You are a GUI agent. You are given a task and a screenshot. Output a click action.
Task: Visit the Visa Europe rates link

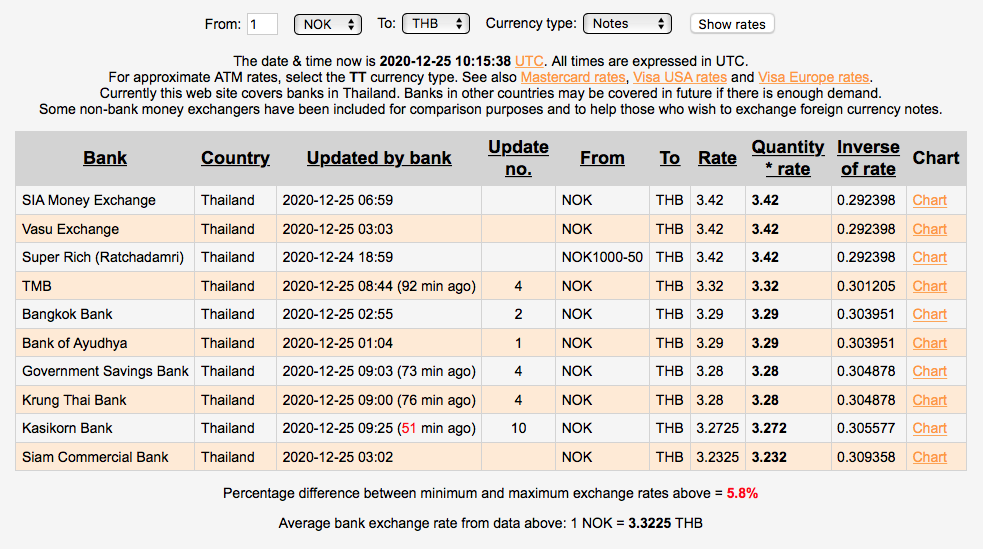814,77
